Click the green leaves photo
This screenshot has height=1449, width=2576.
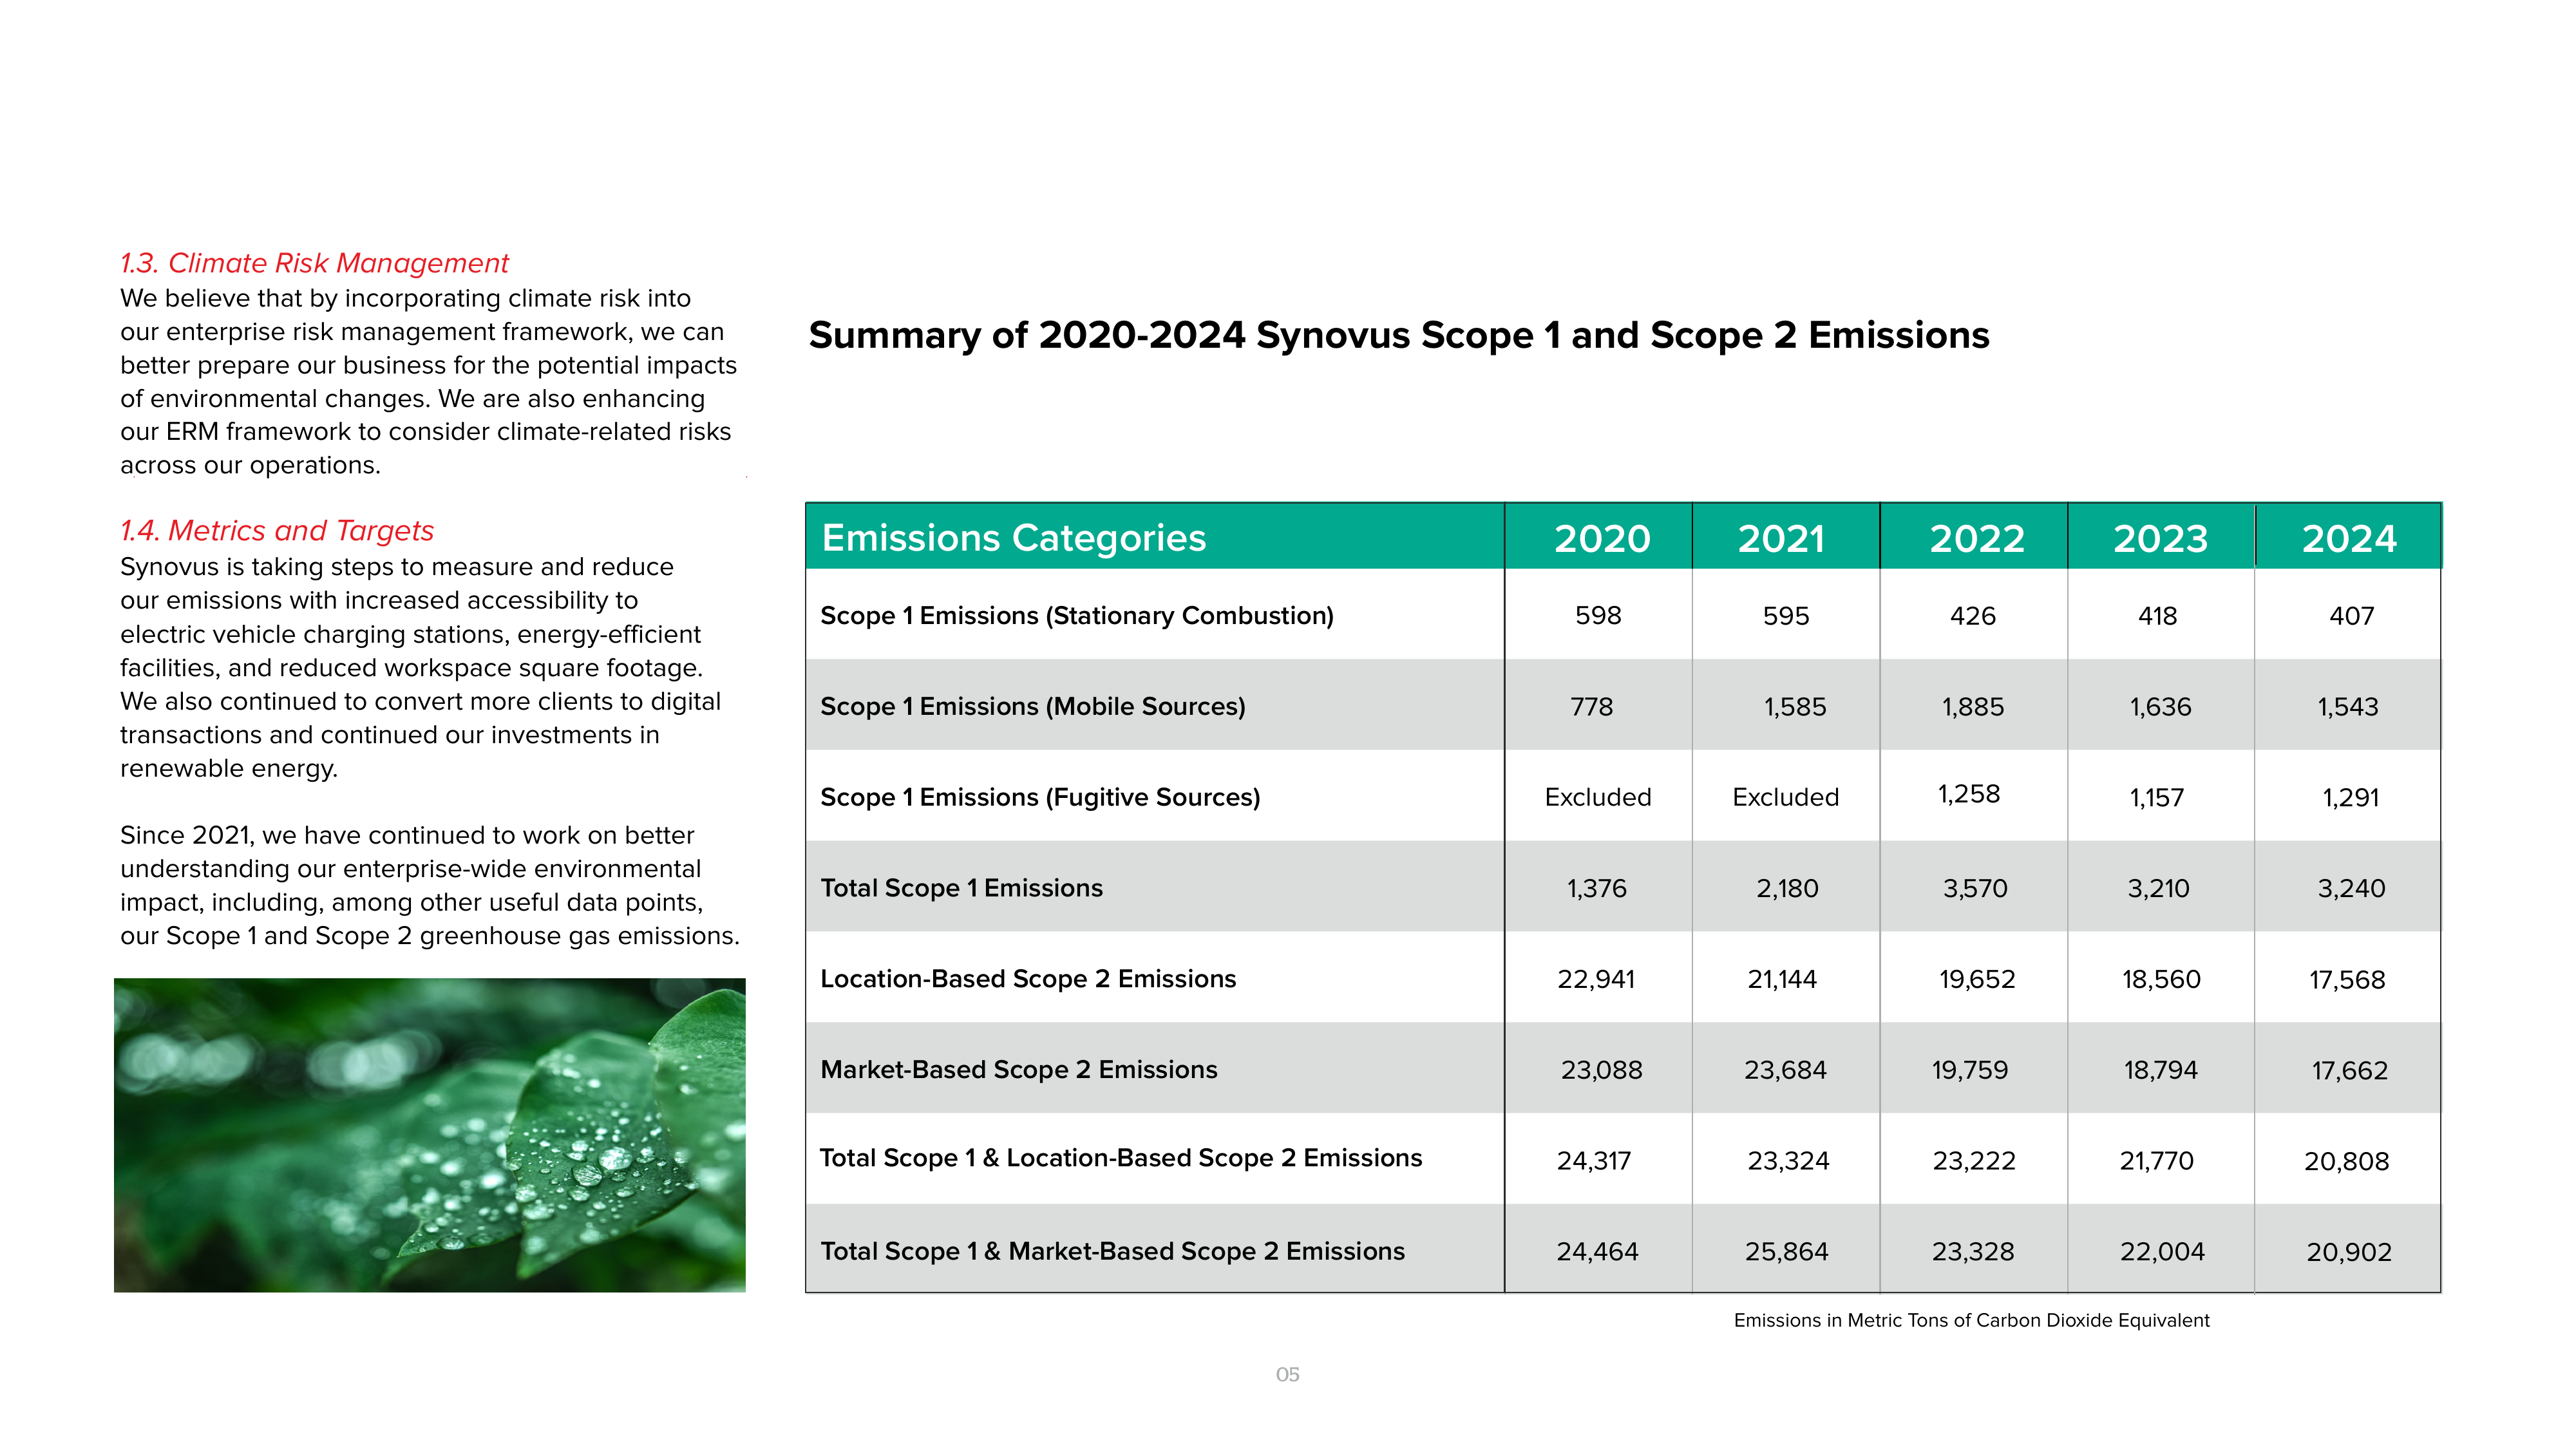tap(429, 1135)
